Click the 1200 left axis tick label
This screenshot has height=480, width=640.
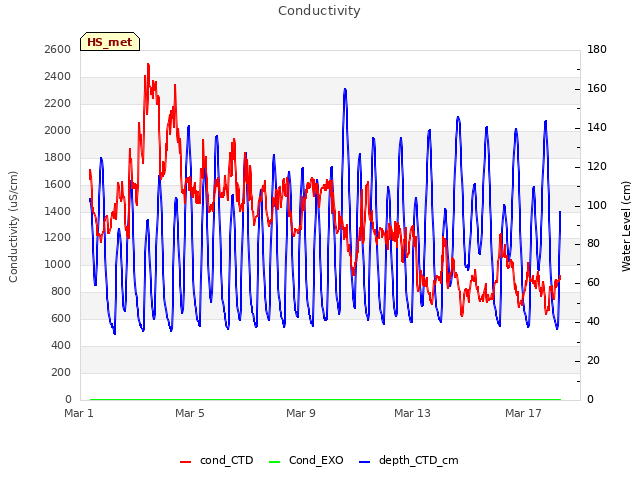[x=58, y=238]
